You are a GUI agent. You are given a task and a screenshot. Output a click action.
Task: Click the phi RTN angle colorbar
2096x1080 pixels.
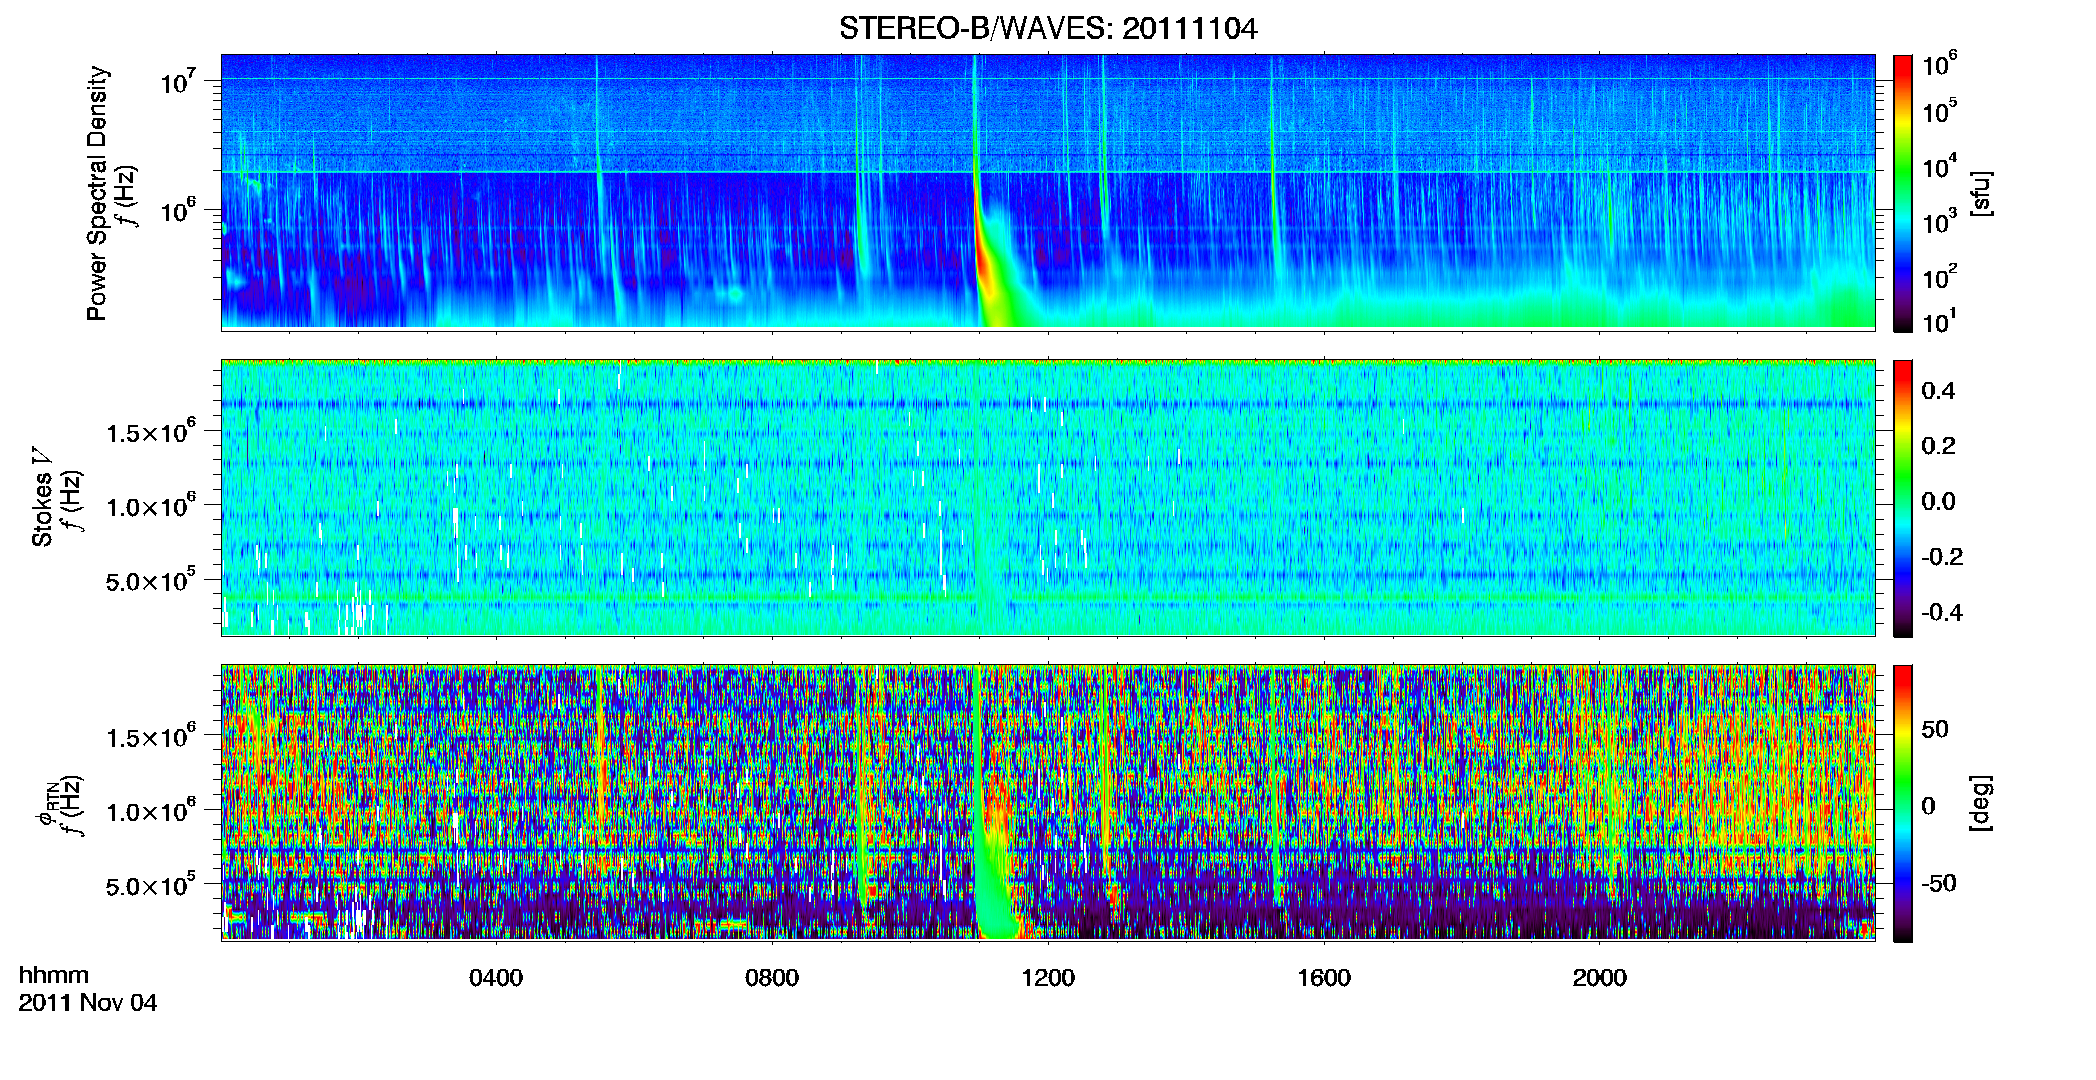point(1903,803)
